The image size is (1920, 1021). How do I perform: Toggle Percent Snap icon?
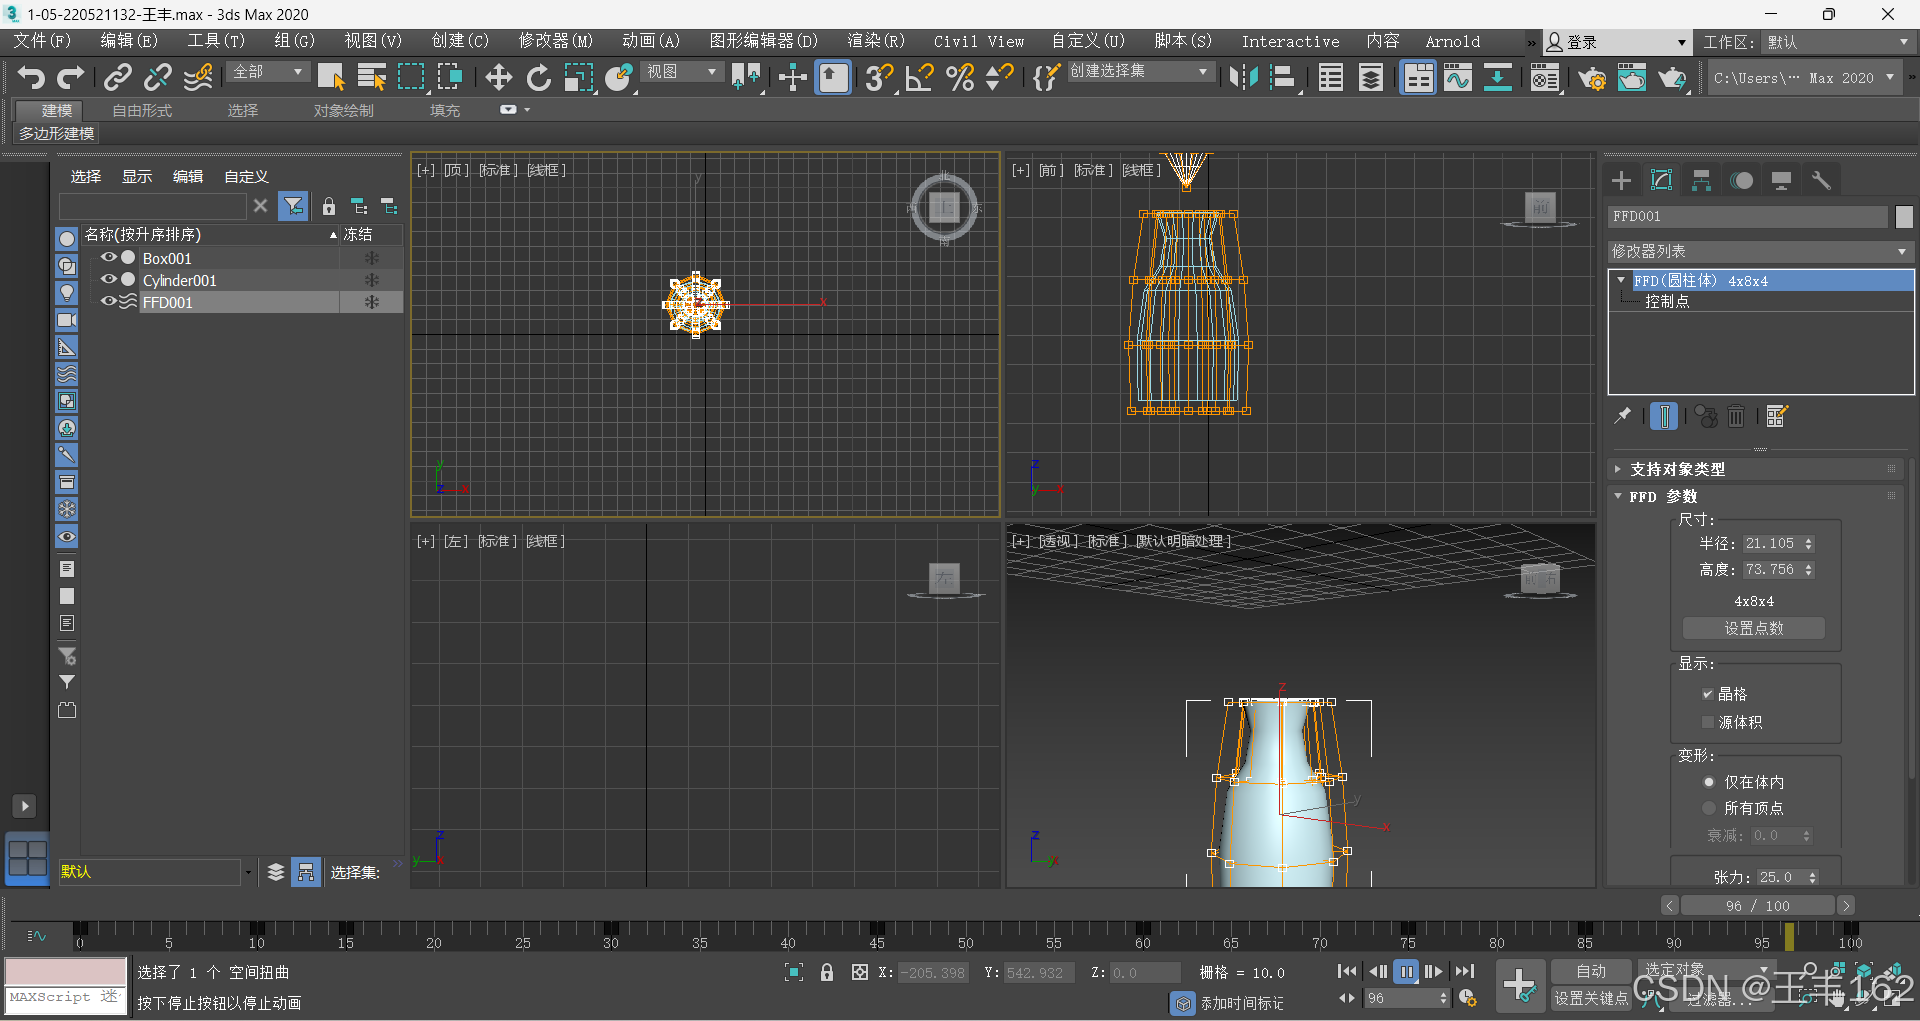coord(960,77)
